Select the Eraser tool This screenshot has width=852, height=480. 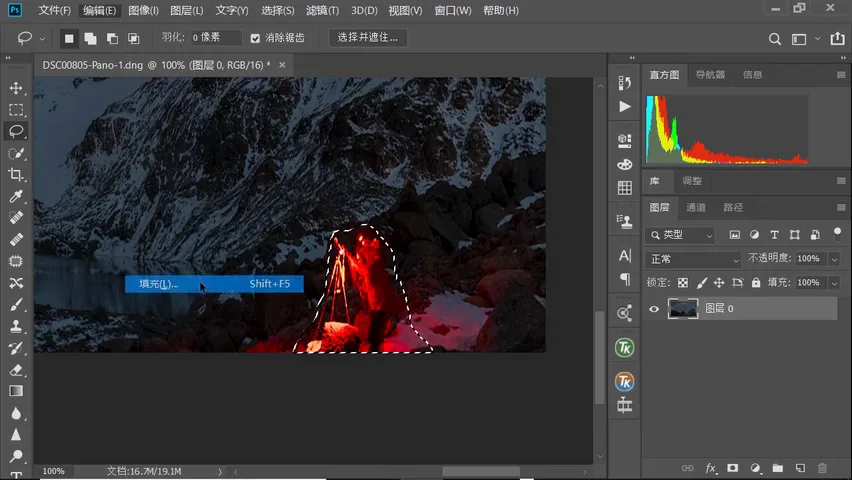(x=16, y=370)
